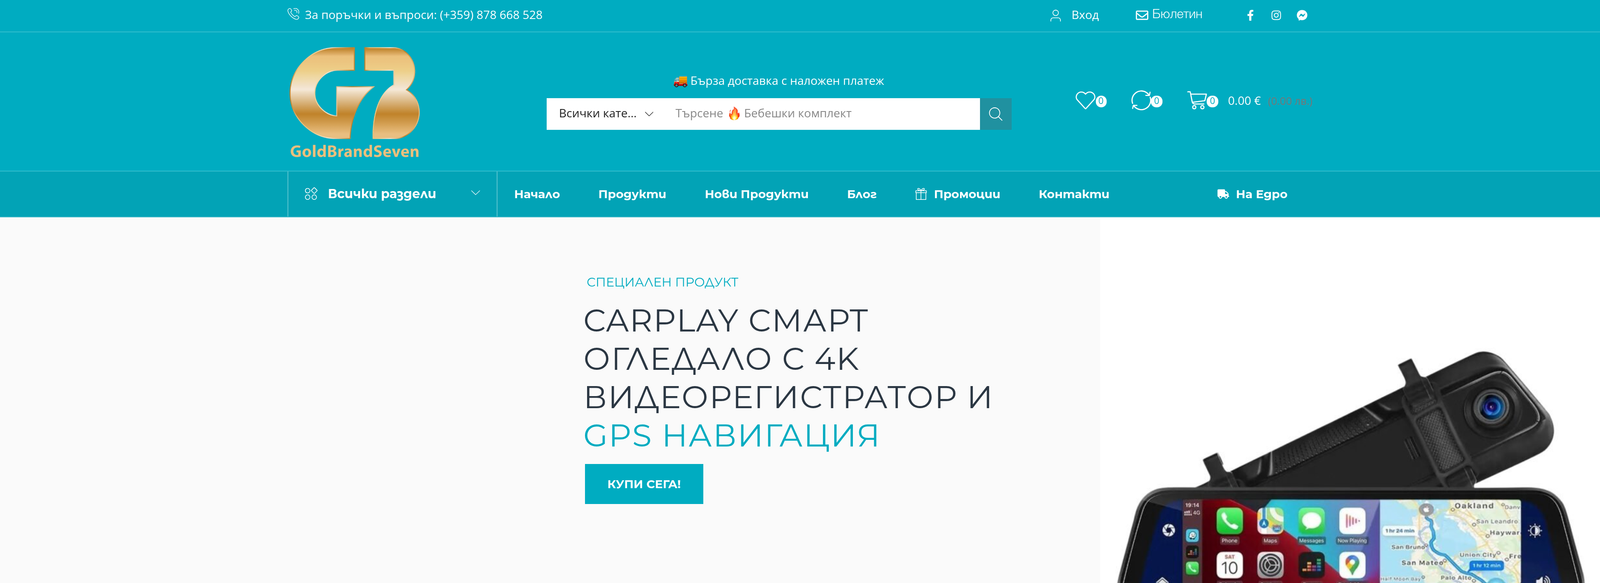This screenshot has width=1600, height=583.
Task: Click the На Едро wholesale link
Action: 1252,194
